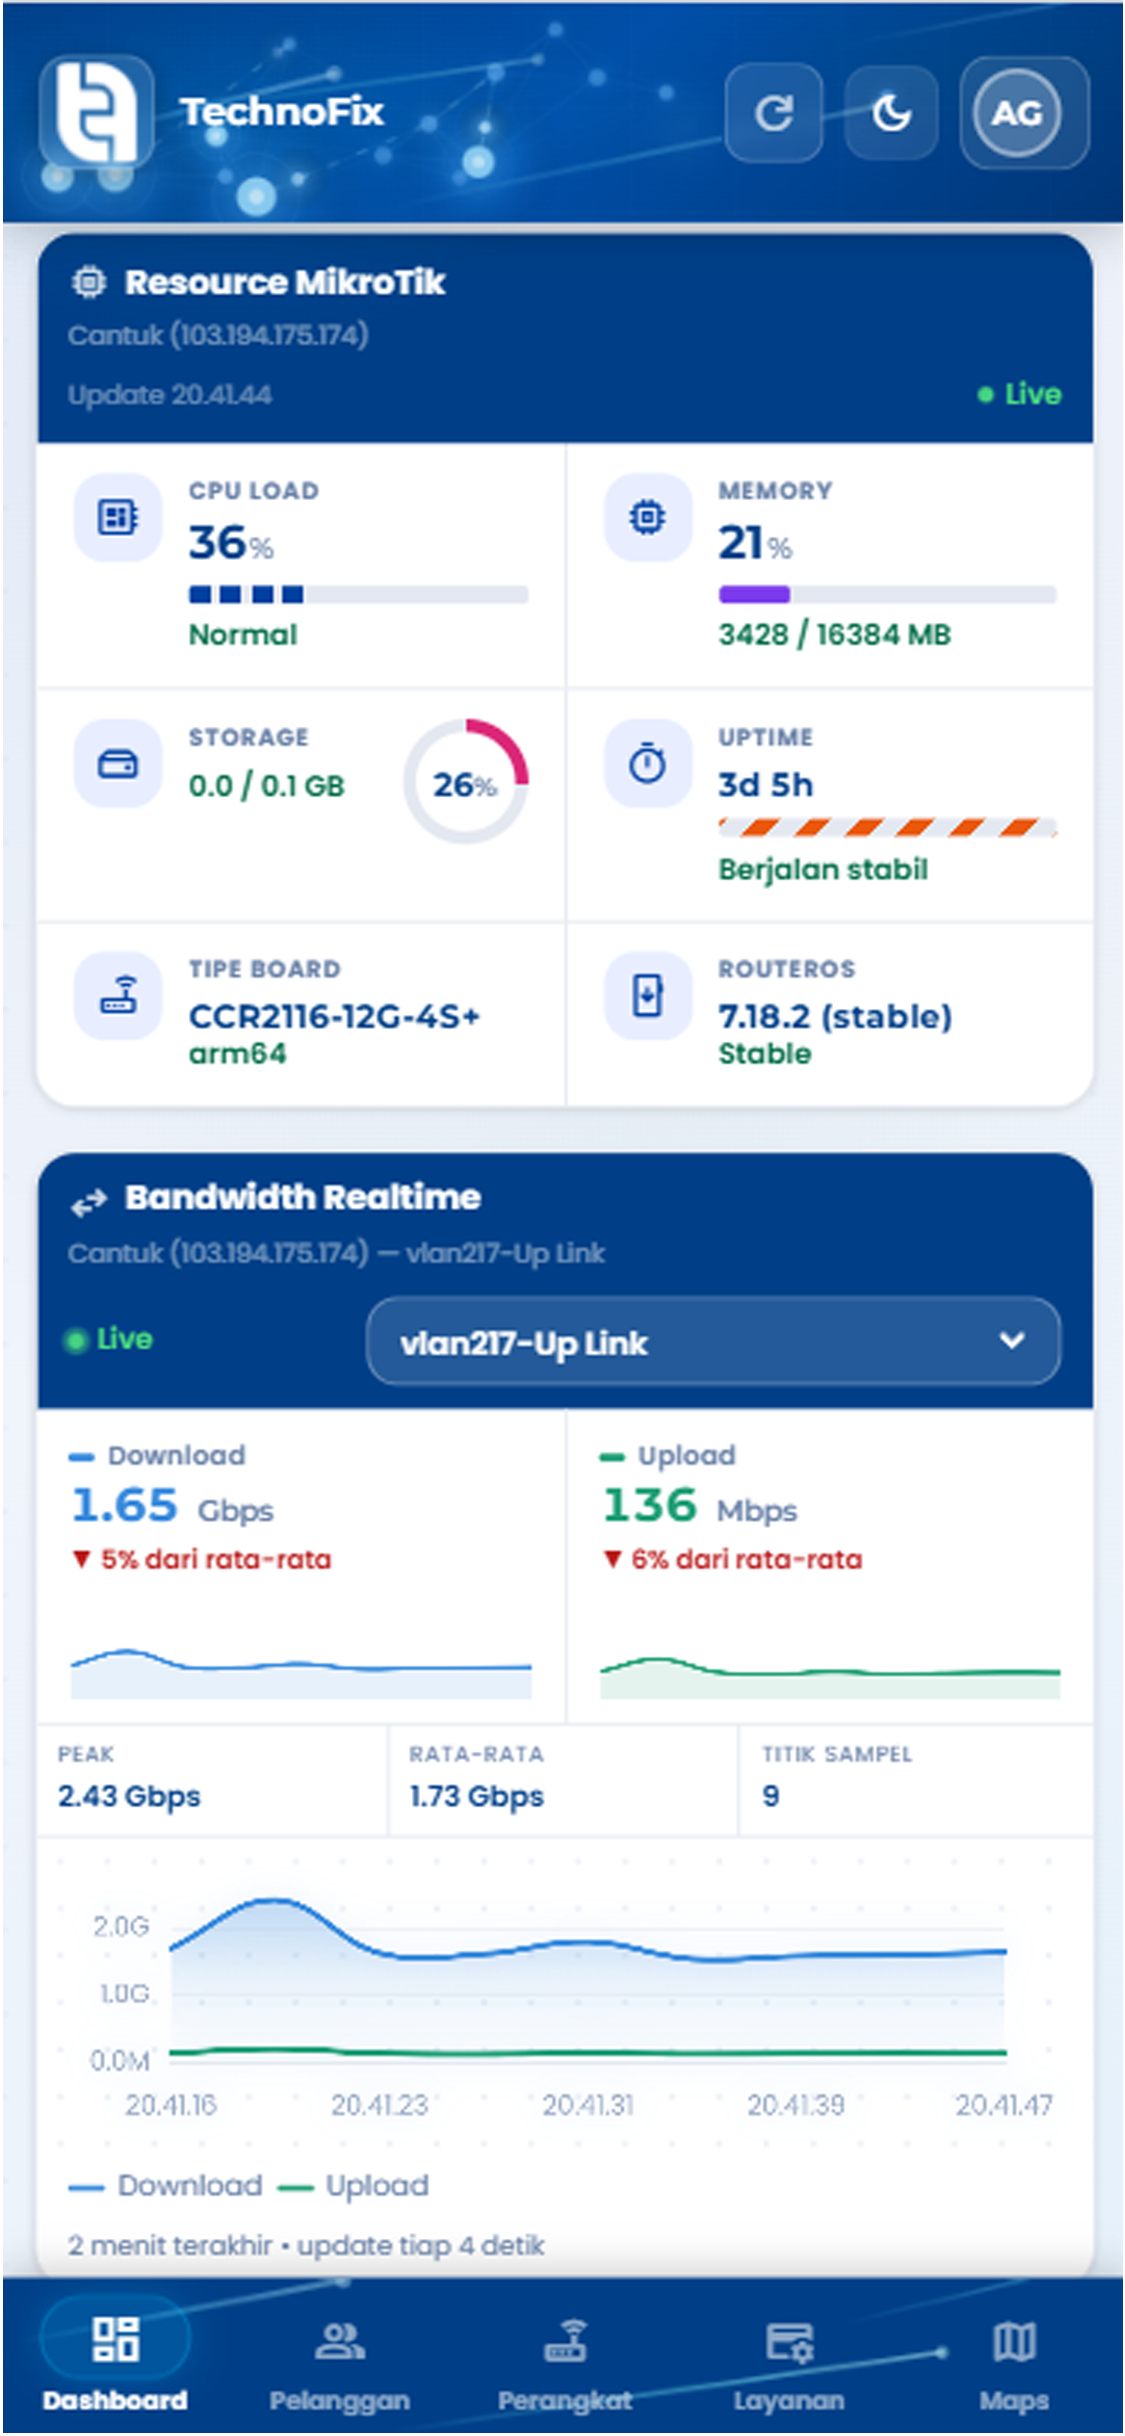The image size is (1125, 2436).
Task: Click the Storage drive icon
Action: pos(118,764)
